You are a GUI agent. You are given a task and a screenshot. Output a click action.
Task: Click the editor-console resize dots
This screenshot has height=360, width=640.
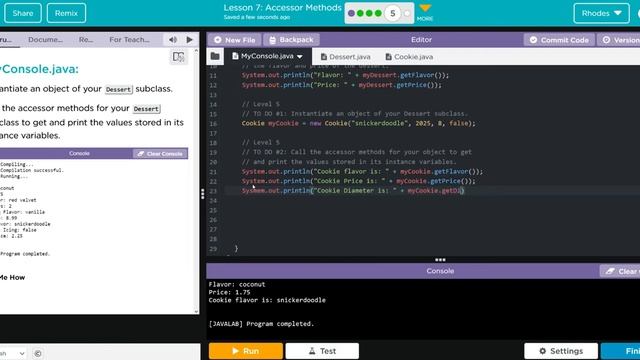click(440, 260)
